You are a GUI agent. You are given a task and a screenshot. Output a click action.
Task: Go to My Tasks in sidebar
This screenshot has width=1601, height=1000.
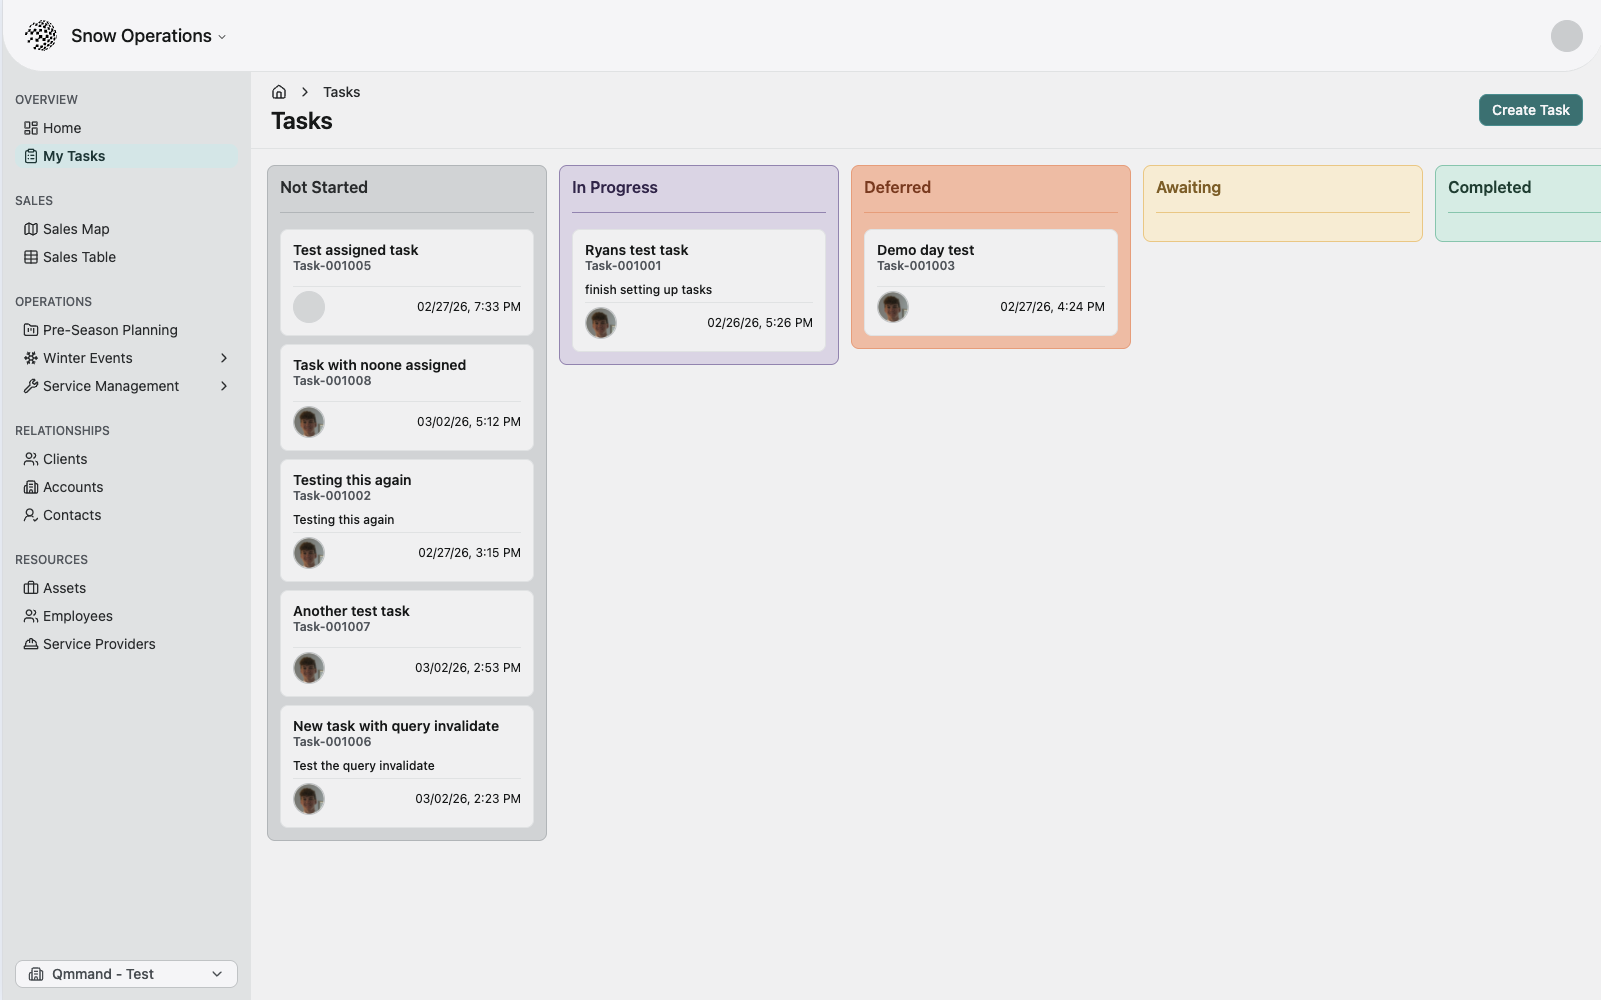coord(74,156)
